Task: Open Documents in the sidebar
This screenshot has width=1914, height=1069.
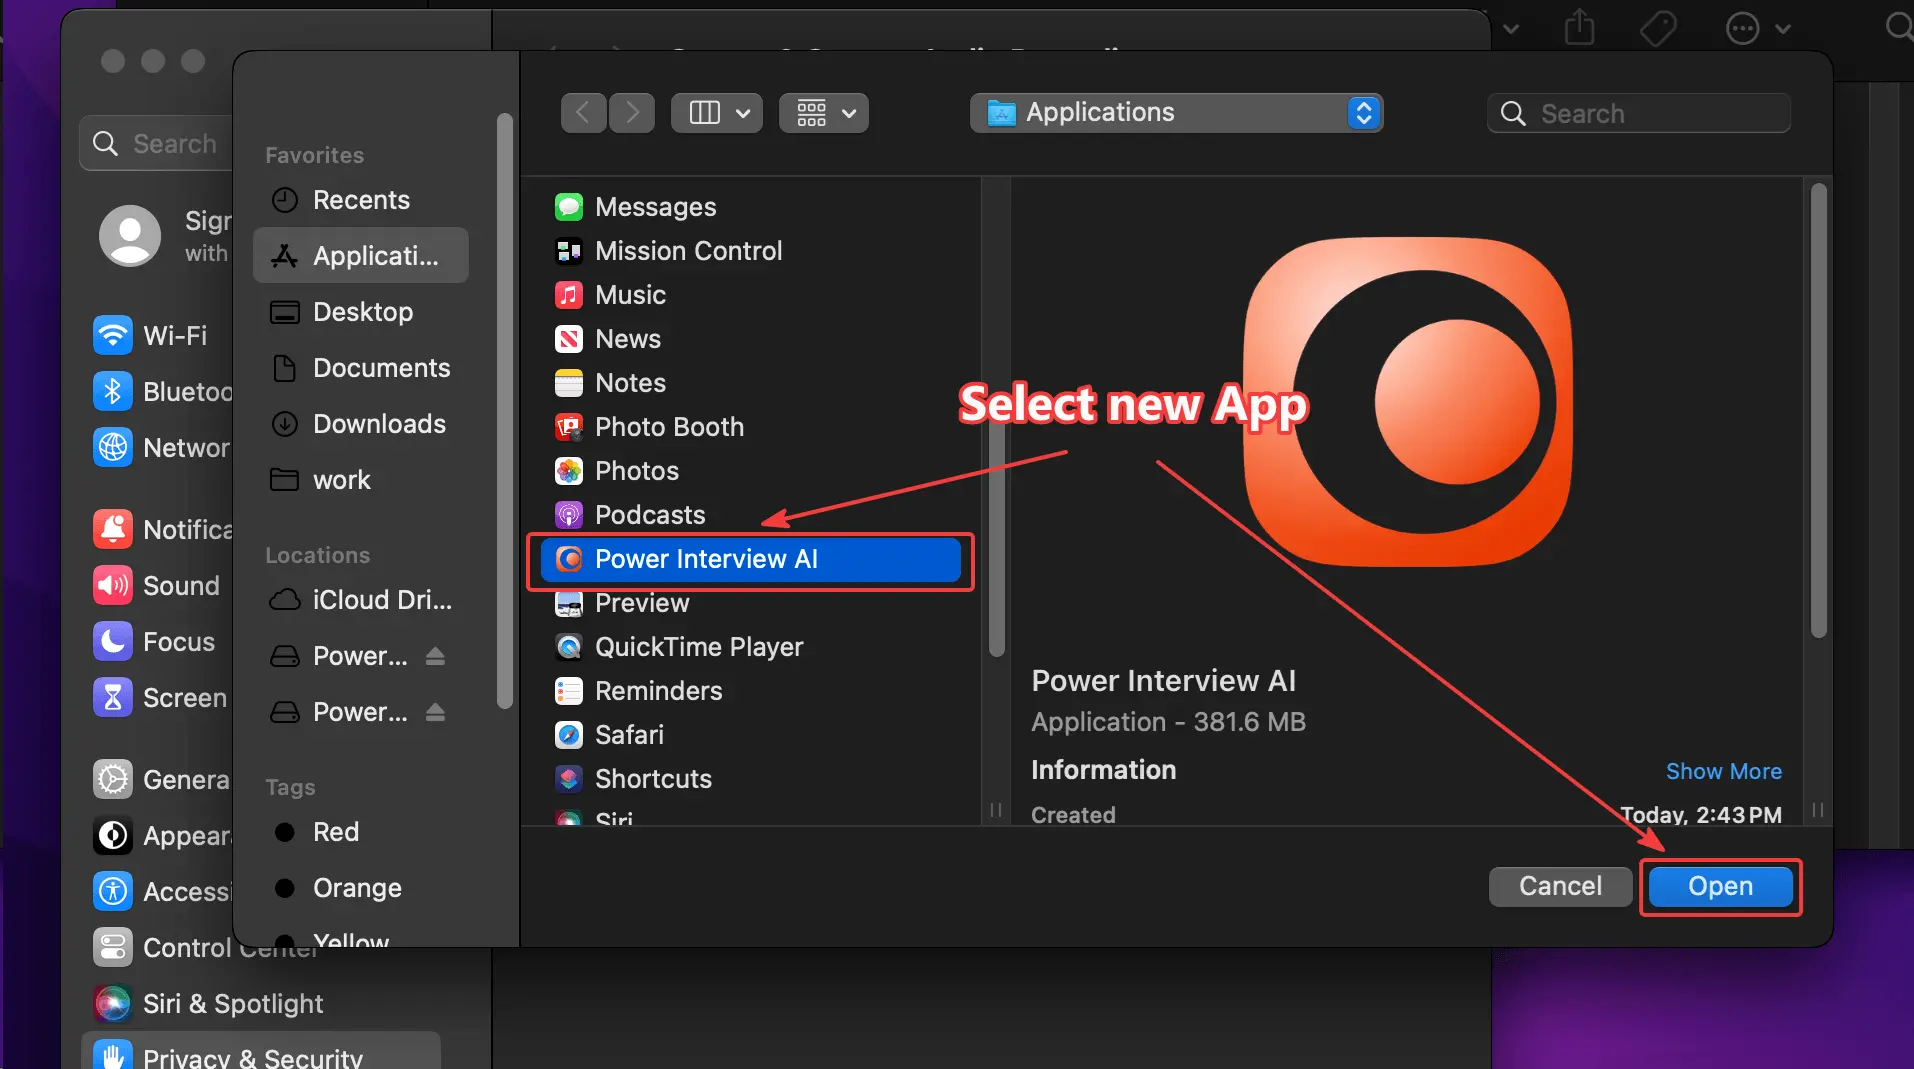Action: pyautogui.click(x=360, y=368)
